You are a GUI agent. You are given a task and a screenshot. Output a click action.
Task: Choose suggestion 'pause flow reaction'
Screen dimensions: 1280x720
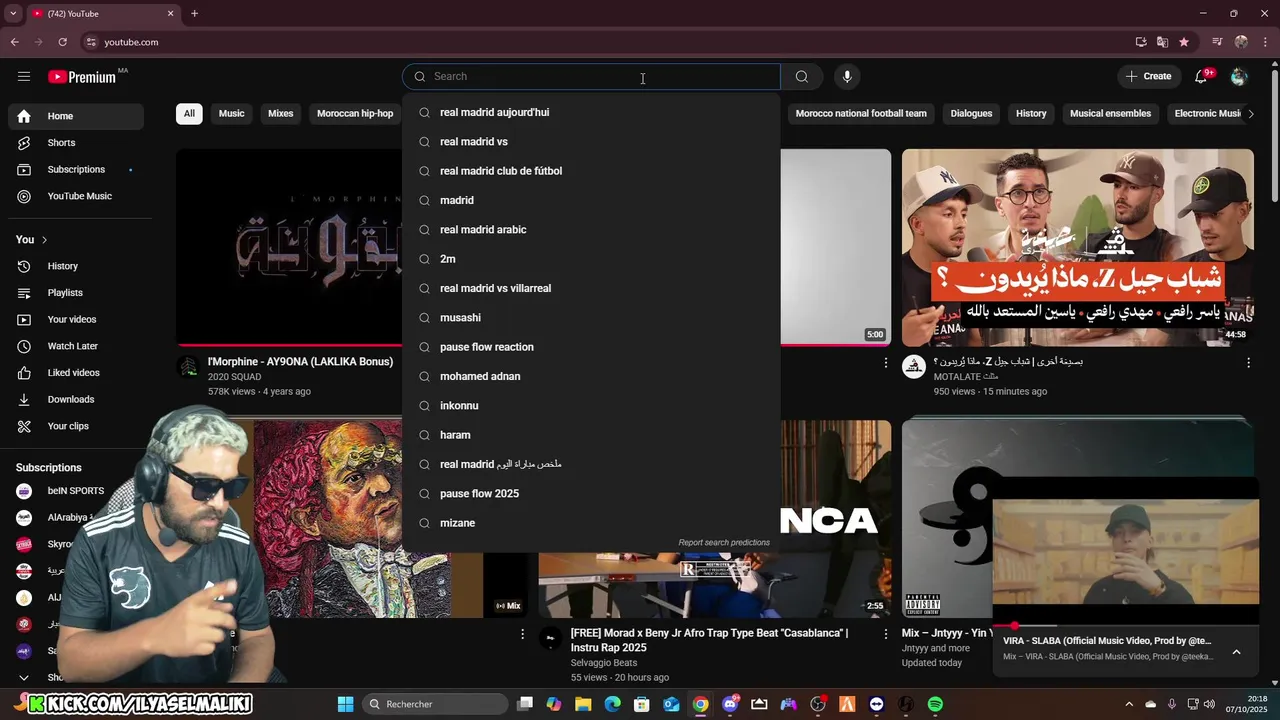591,347
